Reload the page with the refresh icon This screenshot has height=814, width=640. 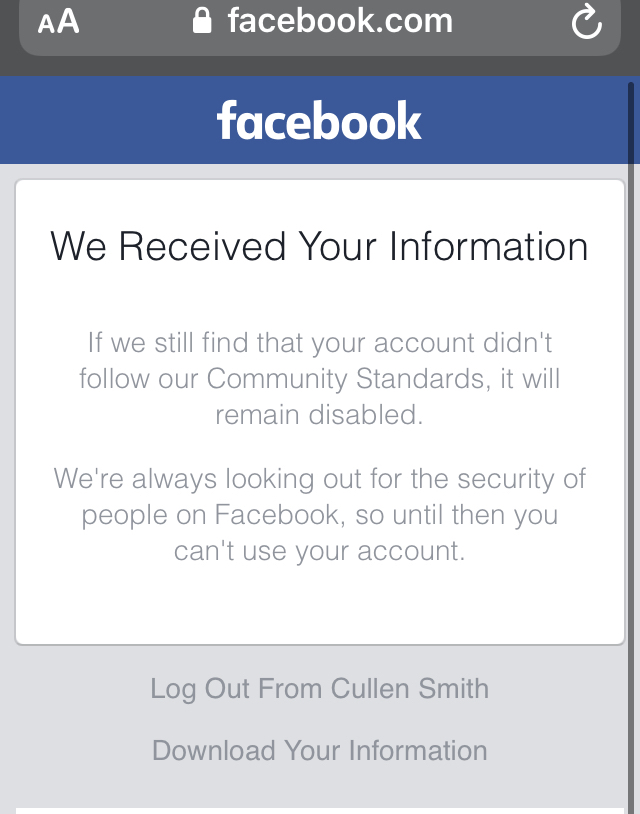pos(587,21)
